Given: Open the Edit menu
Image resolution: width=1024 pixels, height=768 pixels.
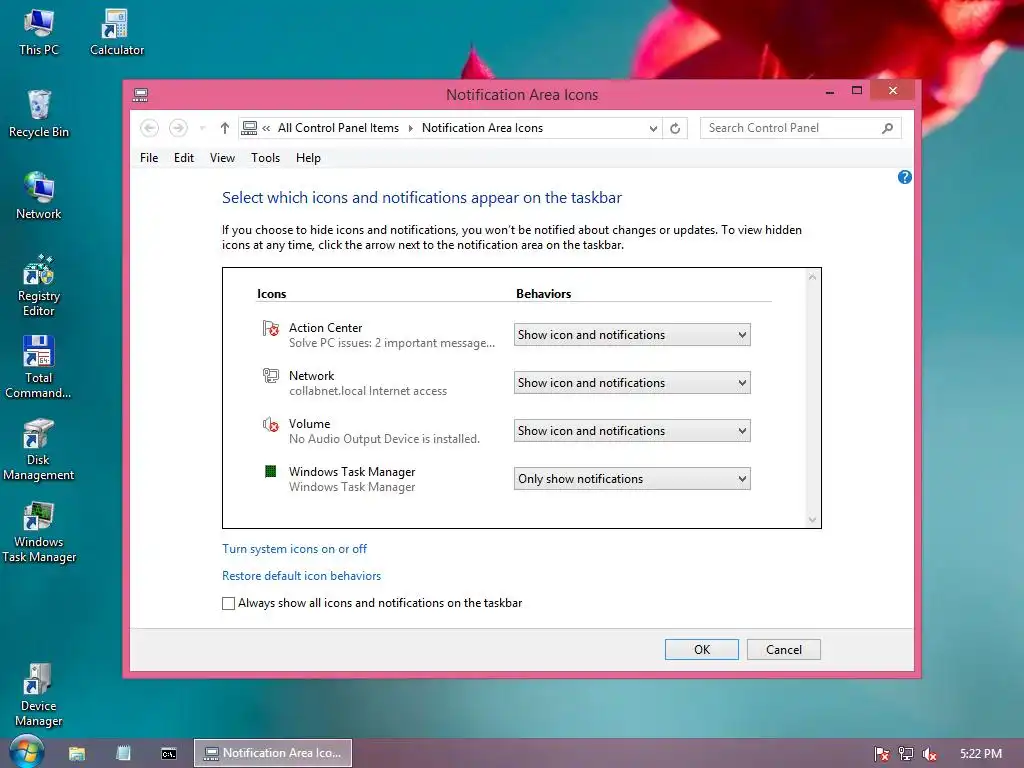Looking at the screenshot, I should click(184, 158).
